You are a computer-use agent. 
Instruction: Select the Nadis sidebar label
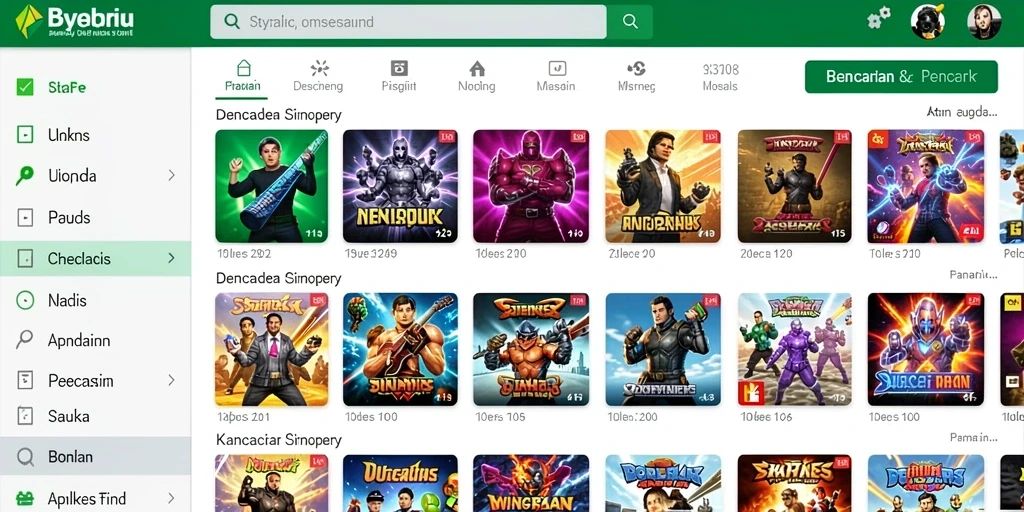(67, 300)
